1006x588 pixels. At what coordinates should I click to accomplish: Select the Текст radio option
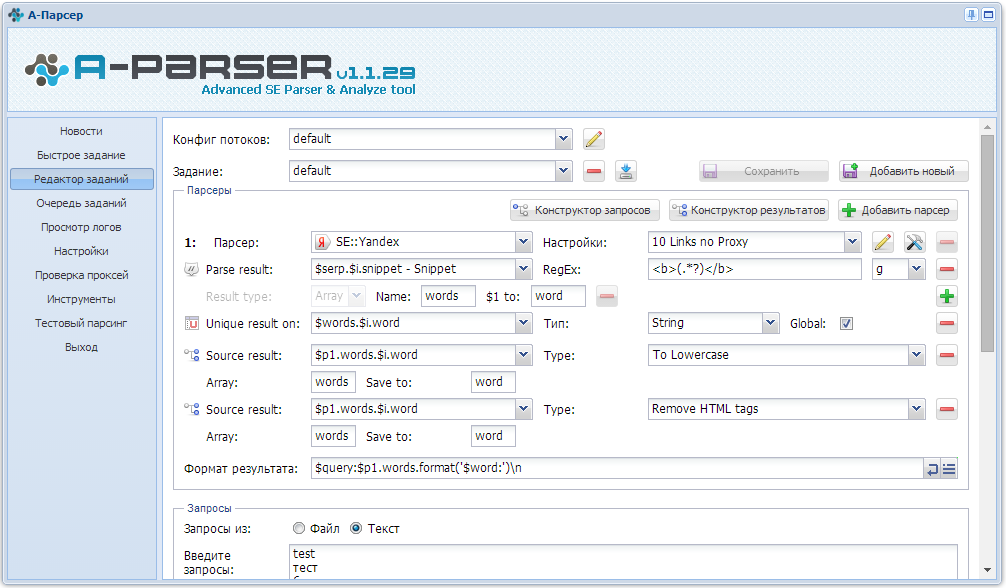click(x=355, y=528)
